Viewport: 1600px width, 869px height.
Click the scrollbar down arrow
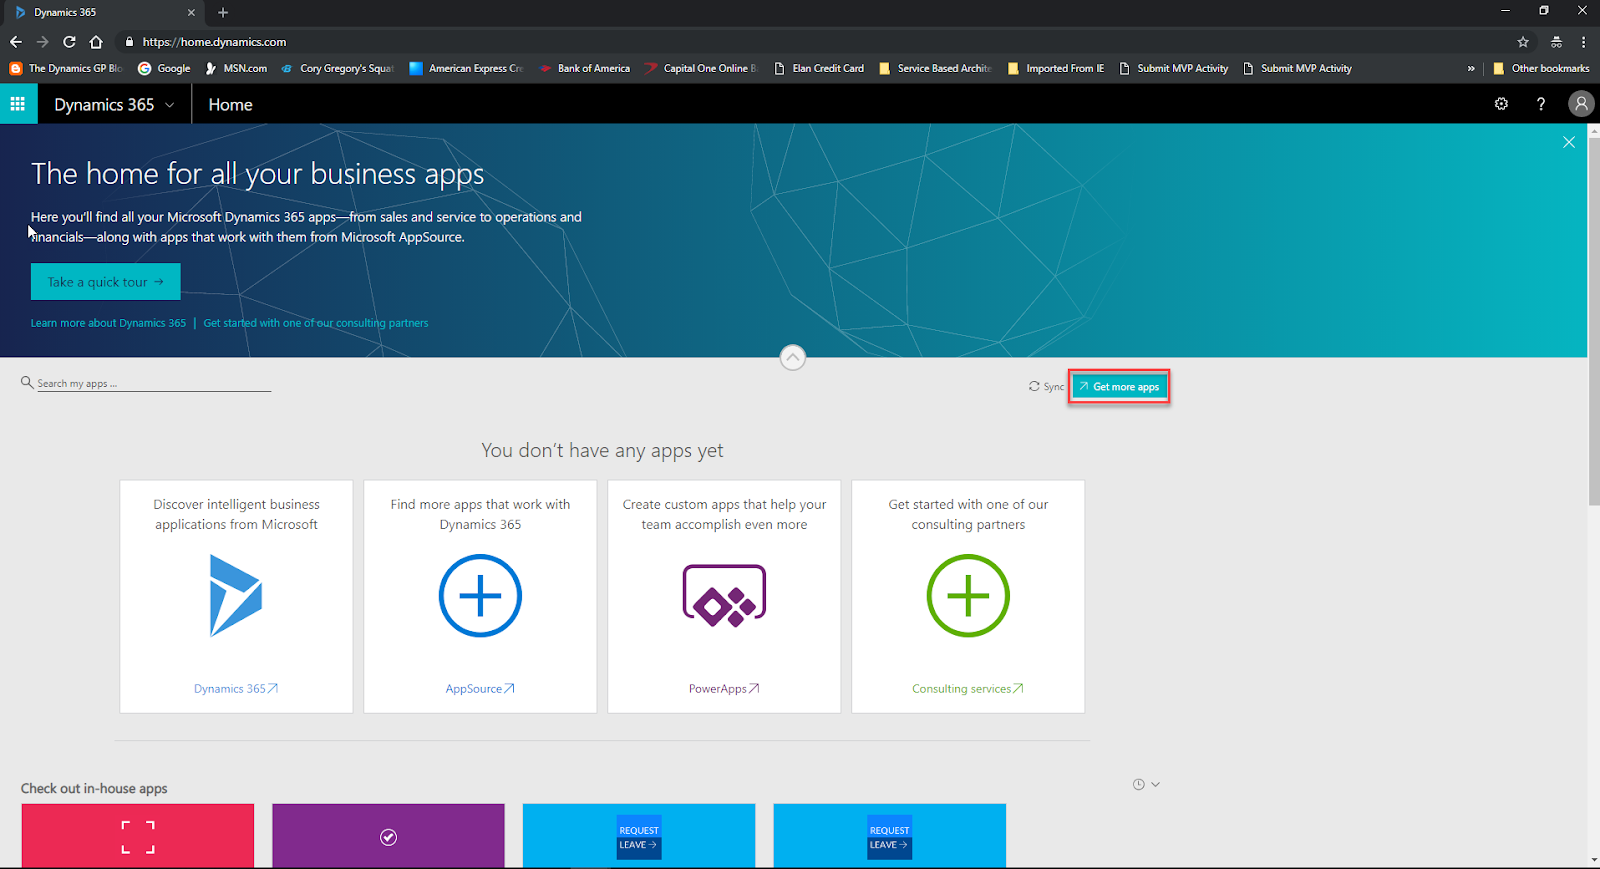[x=1594, y=860]
